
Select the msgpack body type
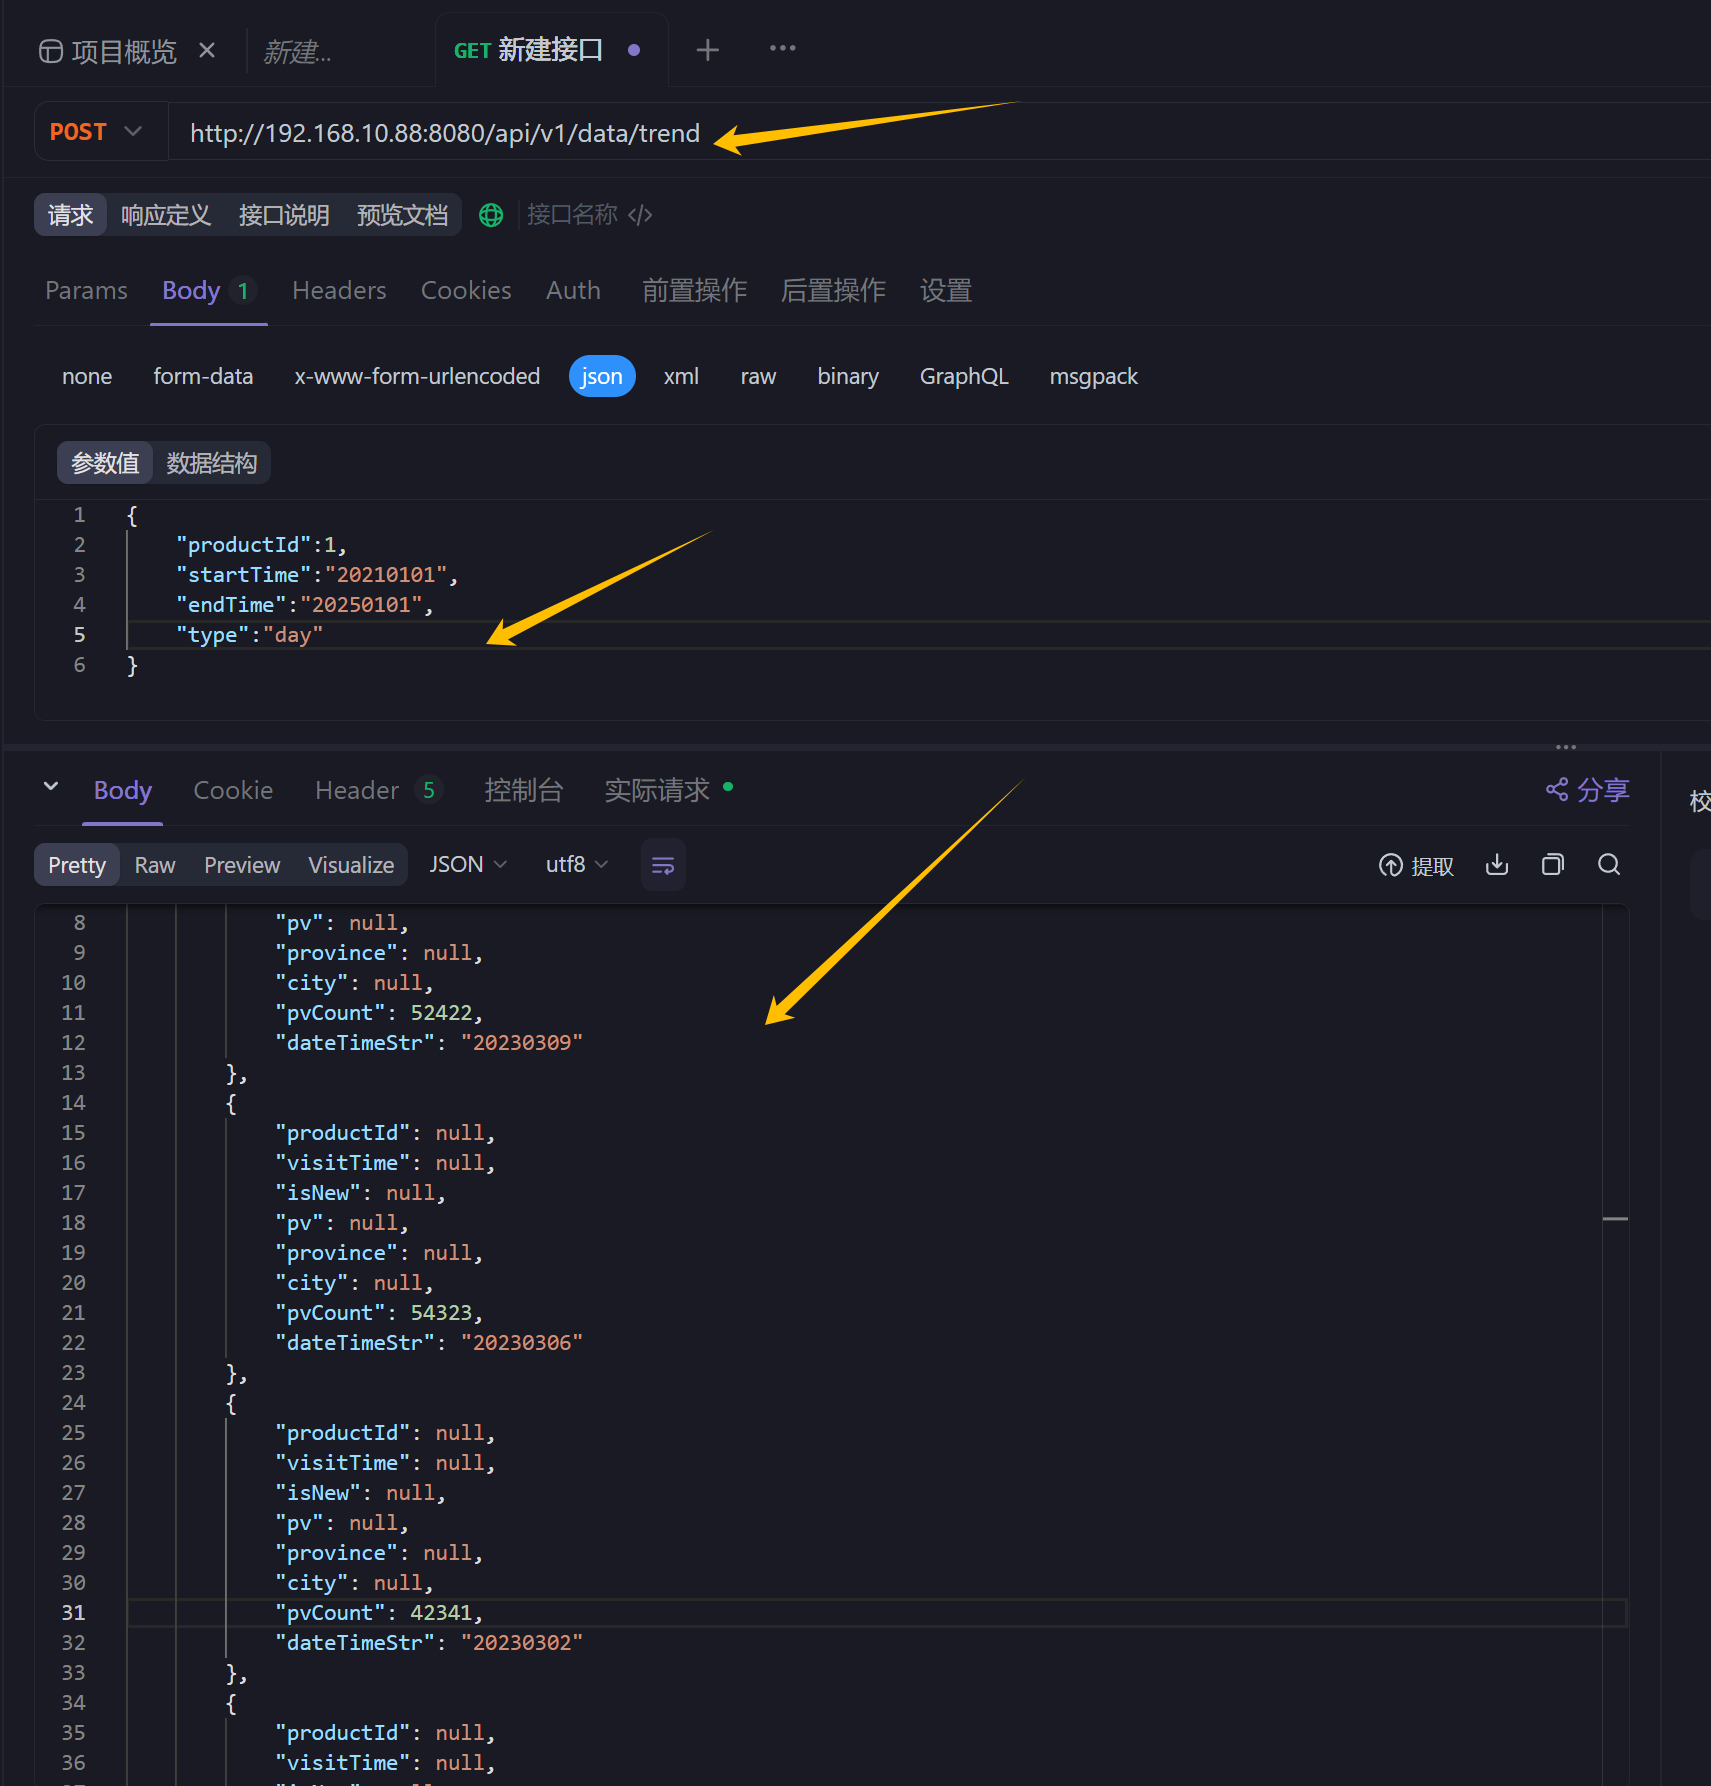(1093, 376)
